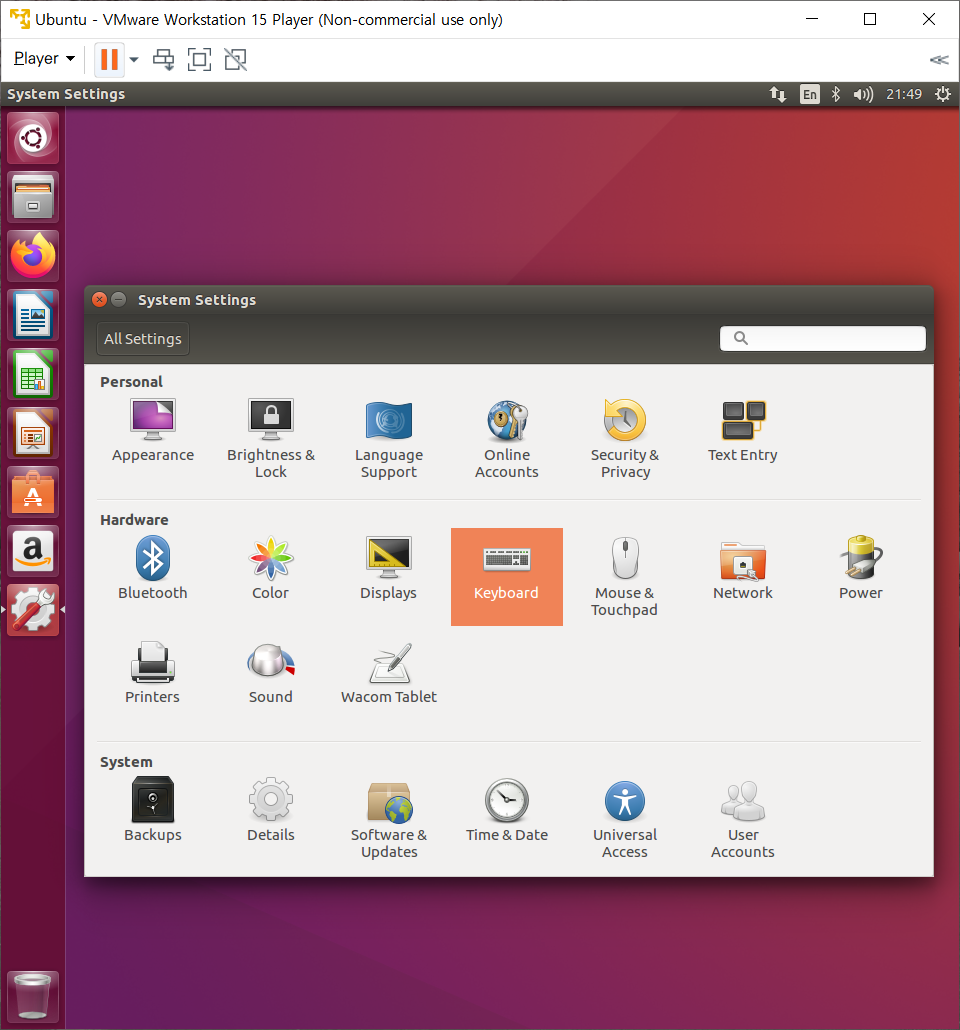Screen dimensions: 960x1030
Task: Open Appearance settings
Action: [152, 430]
